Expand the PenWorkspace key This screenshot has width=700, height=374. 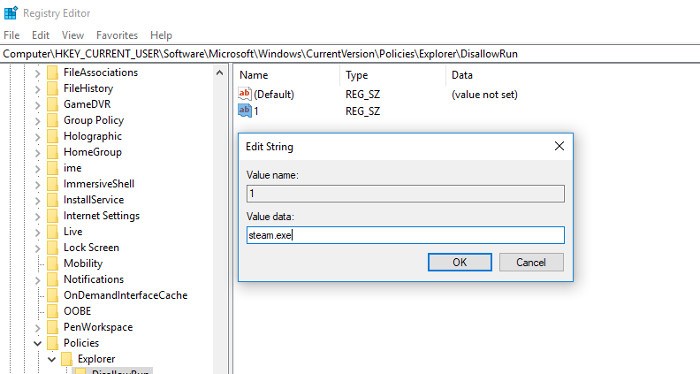[38, 328]
